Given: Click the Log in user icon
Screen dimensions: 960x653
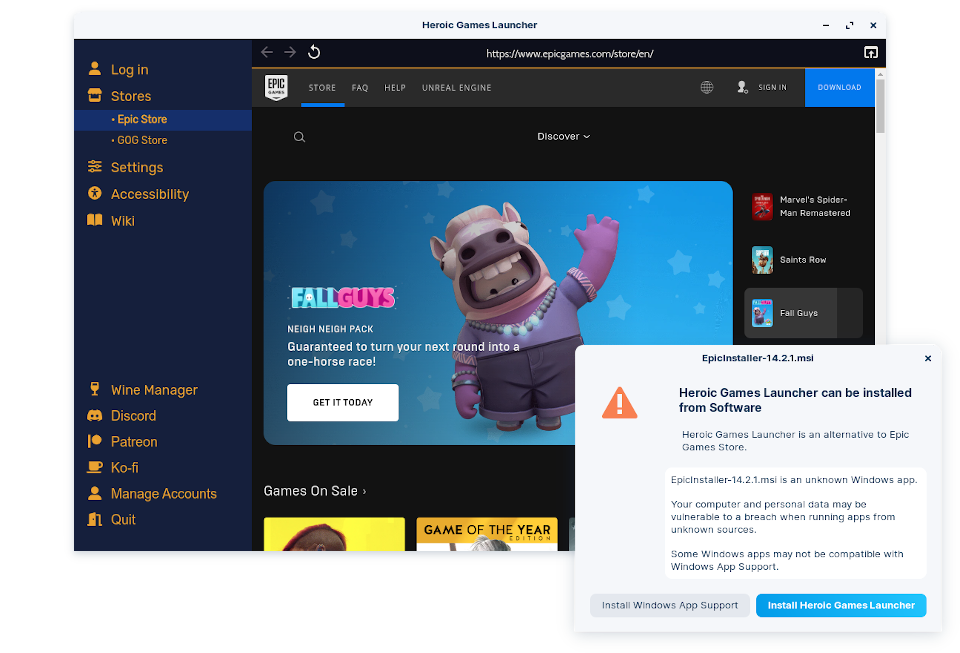Looking at the screenshot, I should tap(94, 69).
